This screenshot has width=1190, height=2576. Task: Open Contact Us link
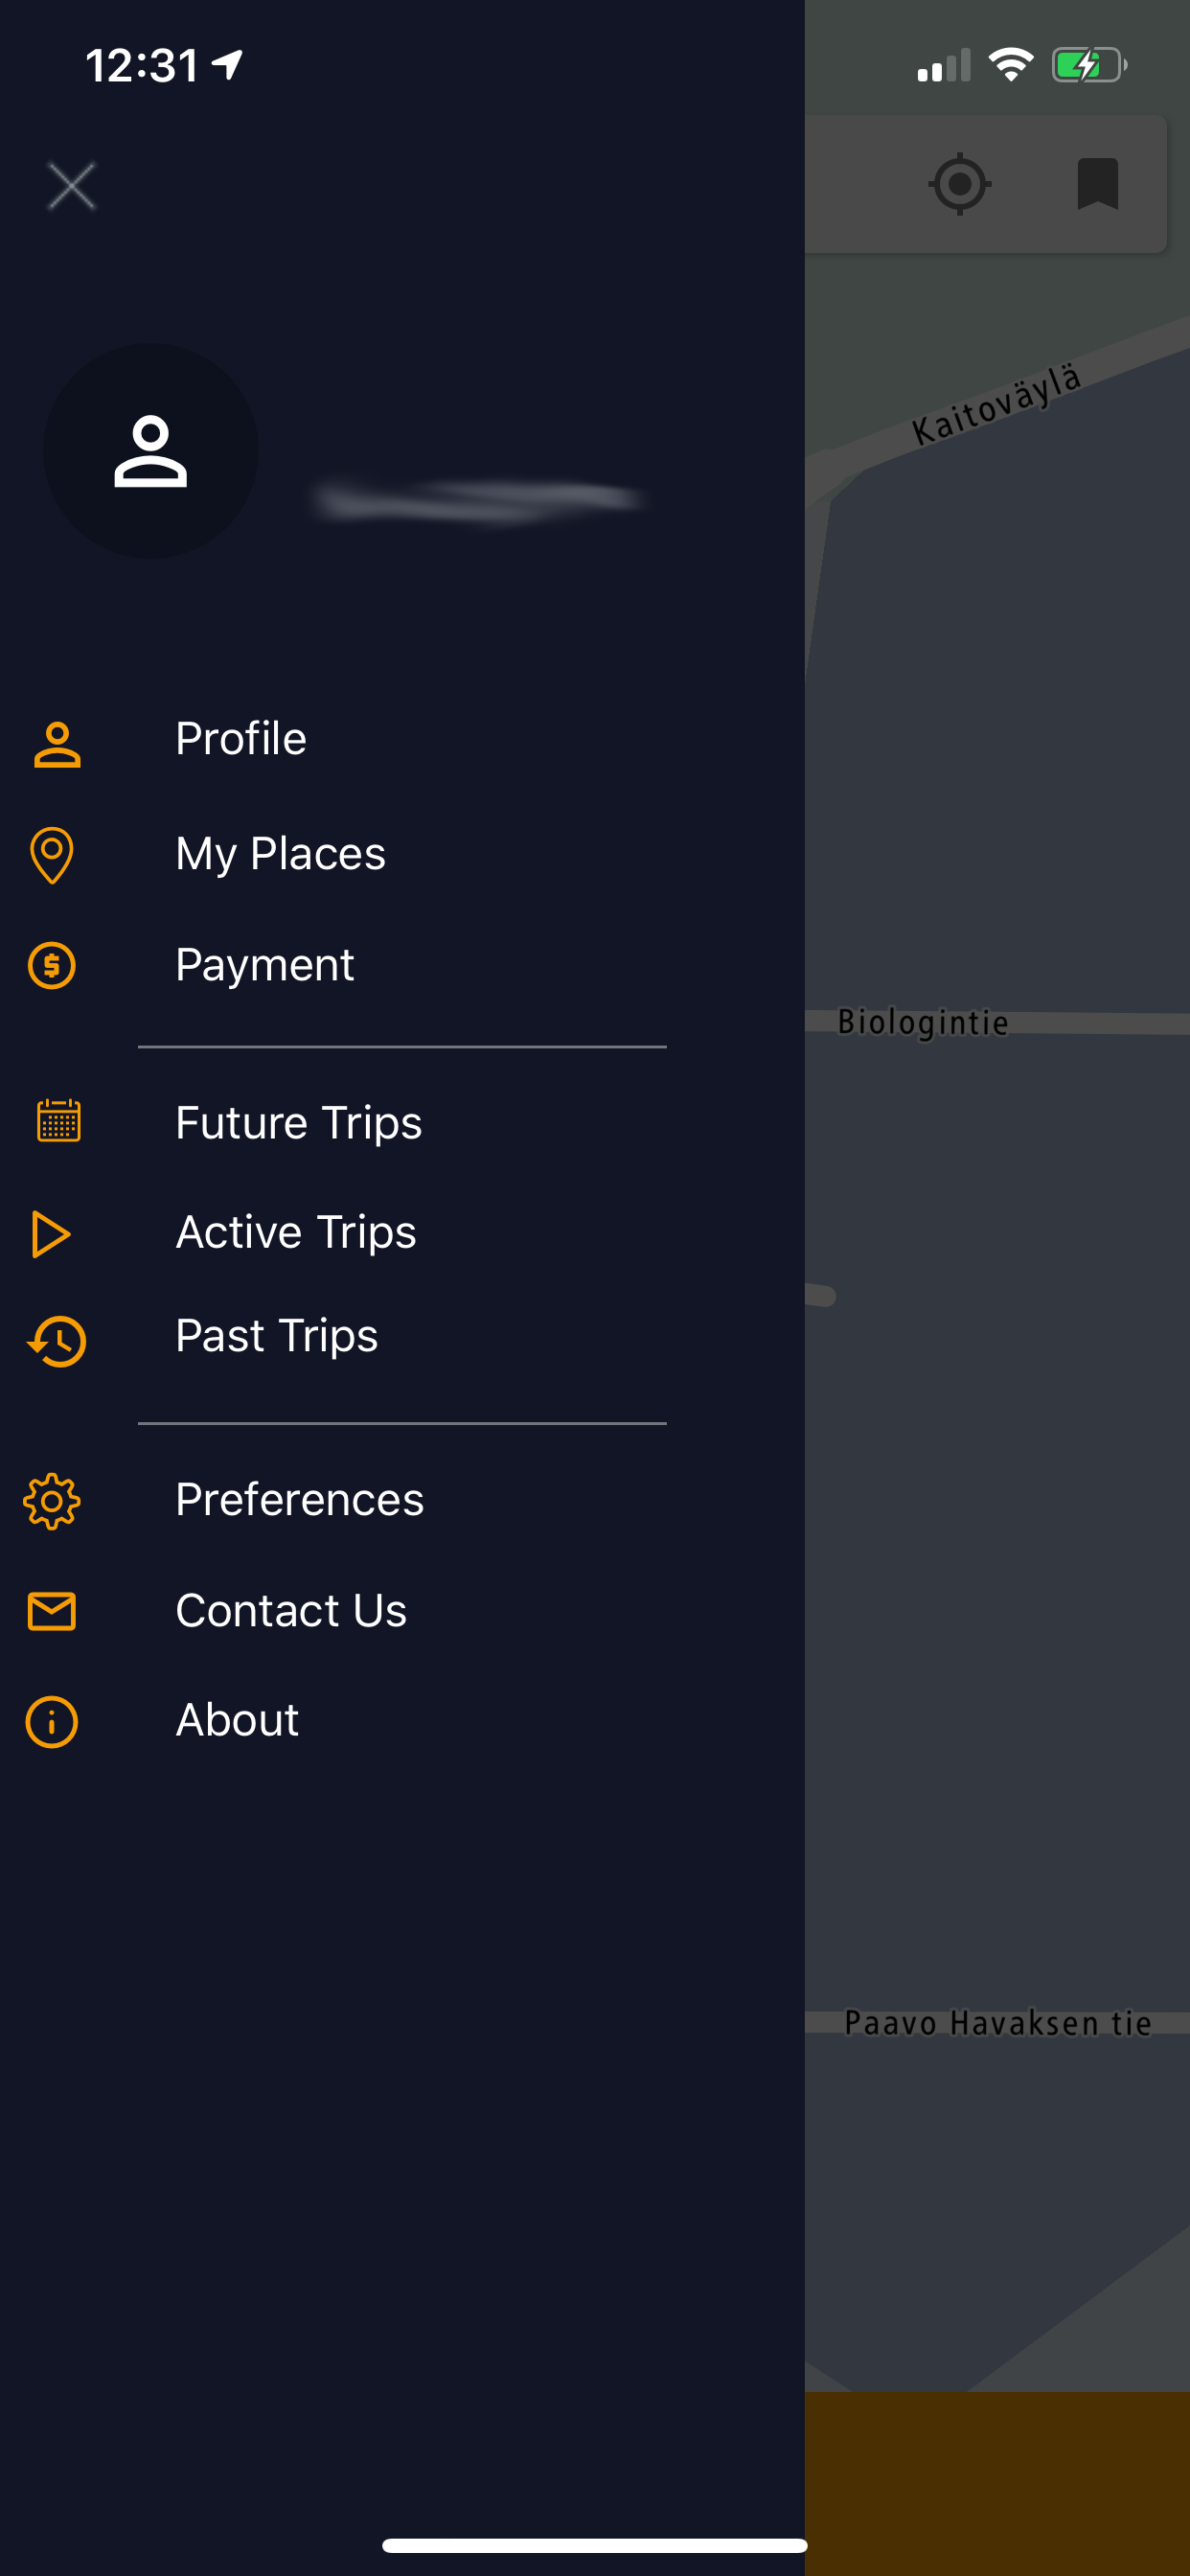(x=291, y=1611)
